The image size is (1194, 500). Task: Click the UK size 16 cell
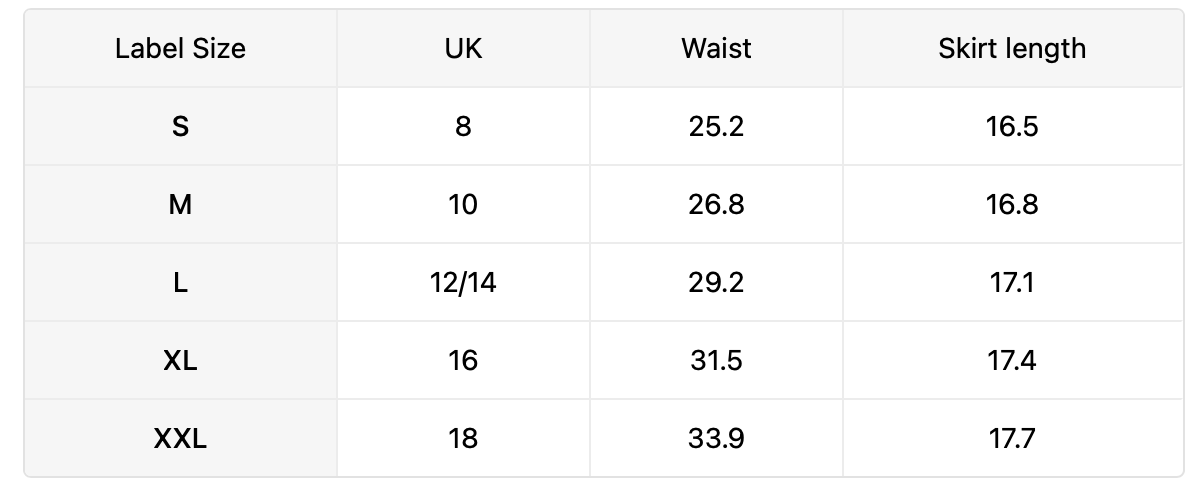coord(463,360)
